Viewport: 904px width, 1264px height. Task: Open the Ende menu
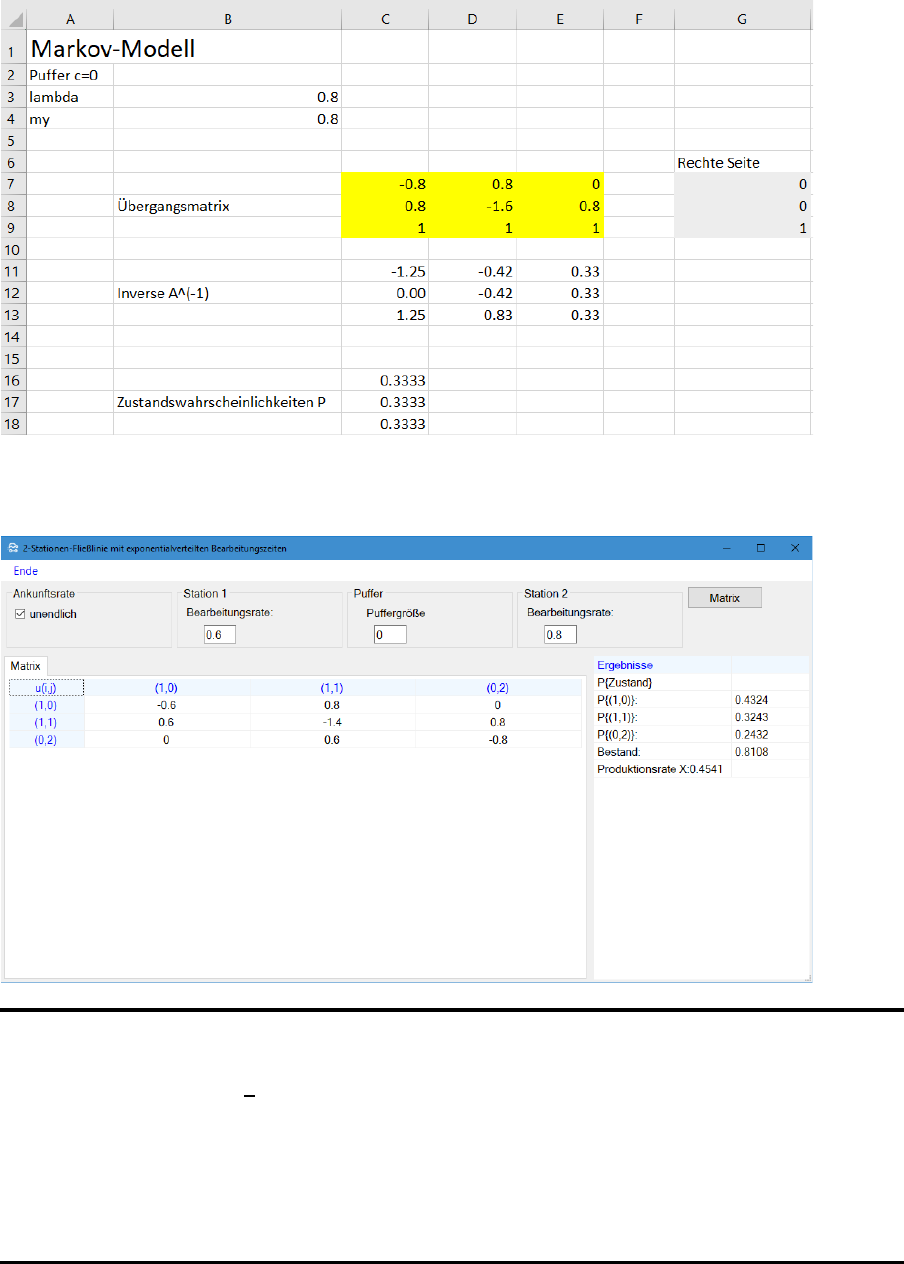pos(25,570)
